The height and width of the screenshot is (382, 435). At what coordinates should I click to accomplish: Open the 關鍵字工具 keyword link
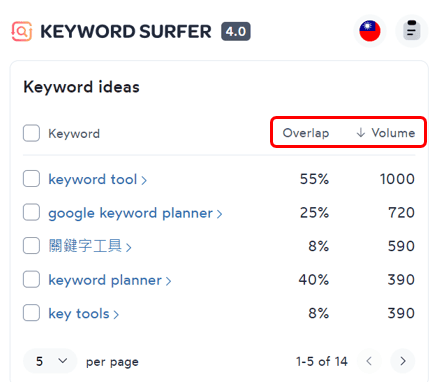pos(85,246)
